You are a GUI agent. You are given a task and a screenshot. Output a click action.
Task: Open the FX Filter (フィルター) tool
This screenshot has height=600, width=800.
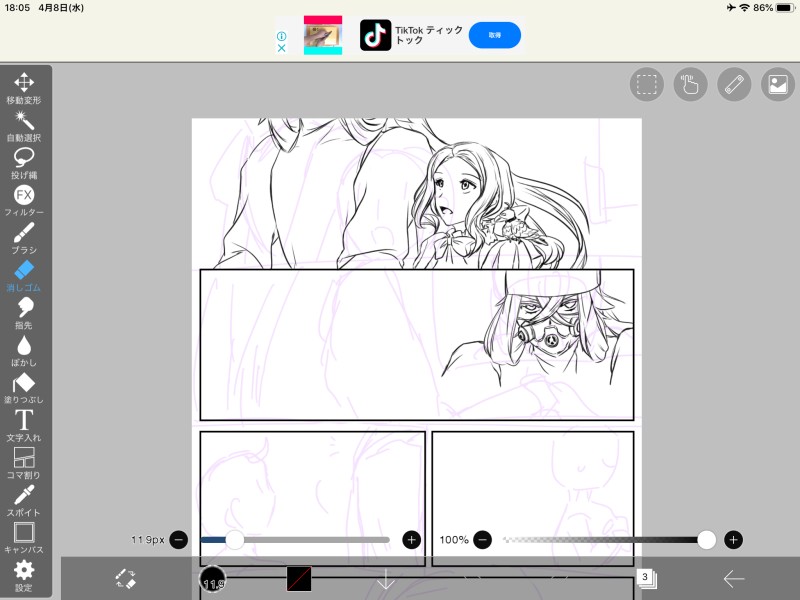tap(24, 201)
